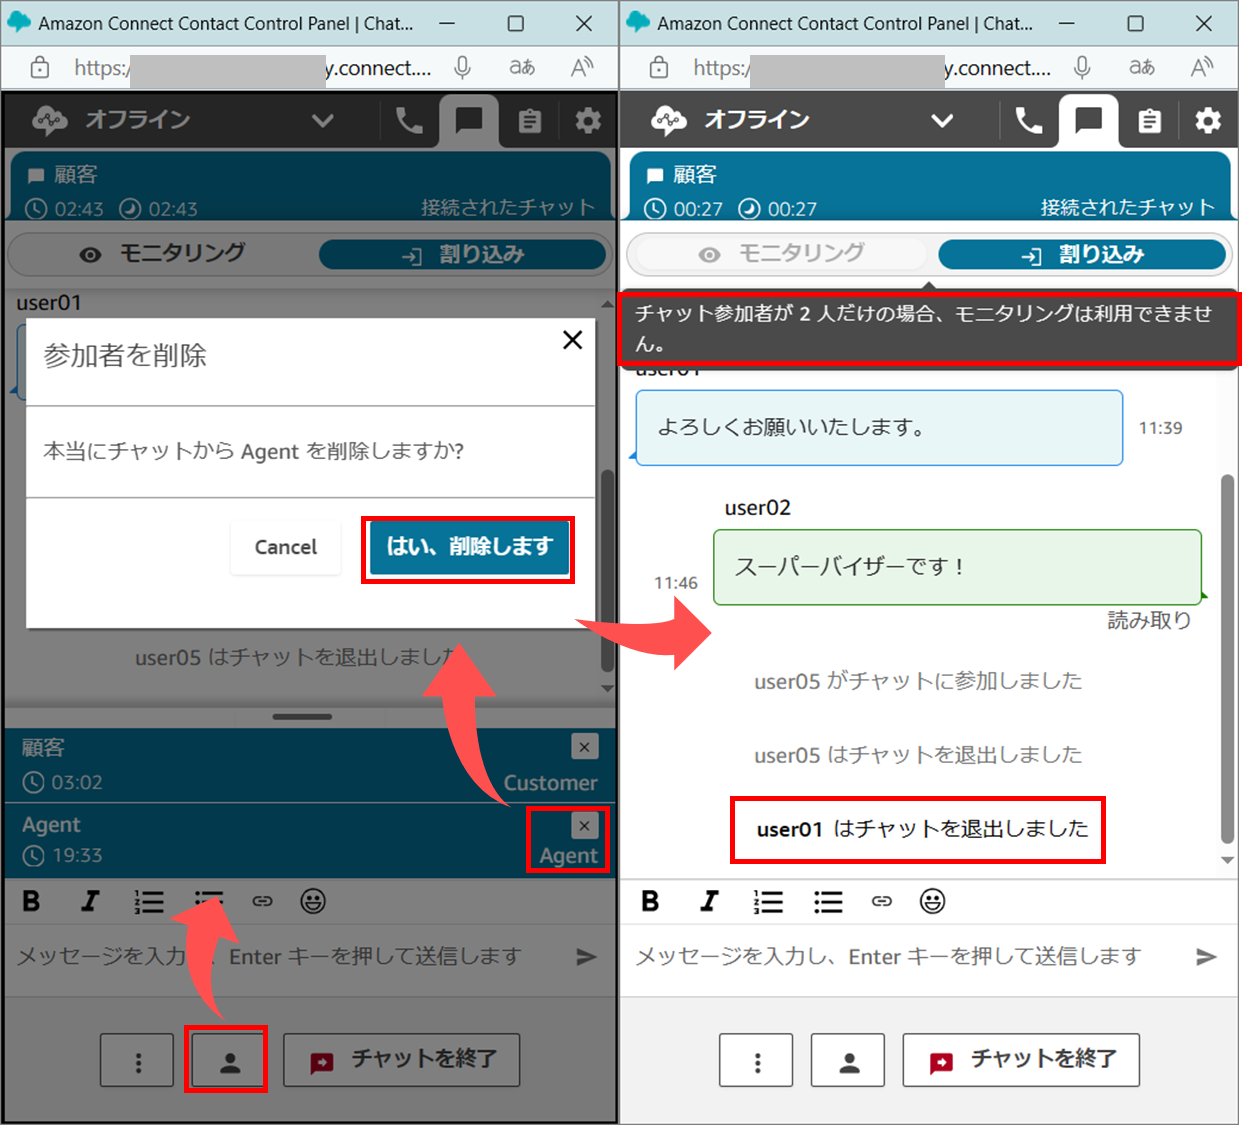The height and width of the screenshot is (1125, 1242).
Task: Click site lock icon in right browser
Action: pos(659,68)
